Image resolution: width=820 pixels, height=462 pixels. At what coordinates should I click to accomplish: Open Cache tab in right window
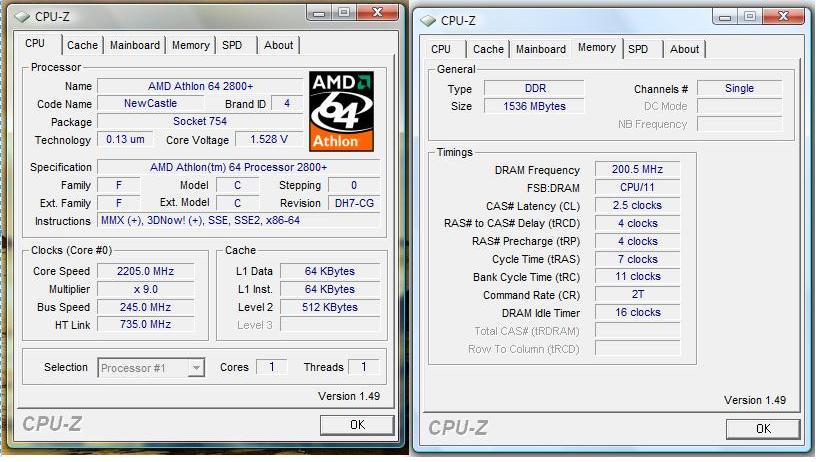pos(488,49)
